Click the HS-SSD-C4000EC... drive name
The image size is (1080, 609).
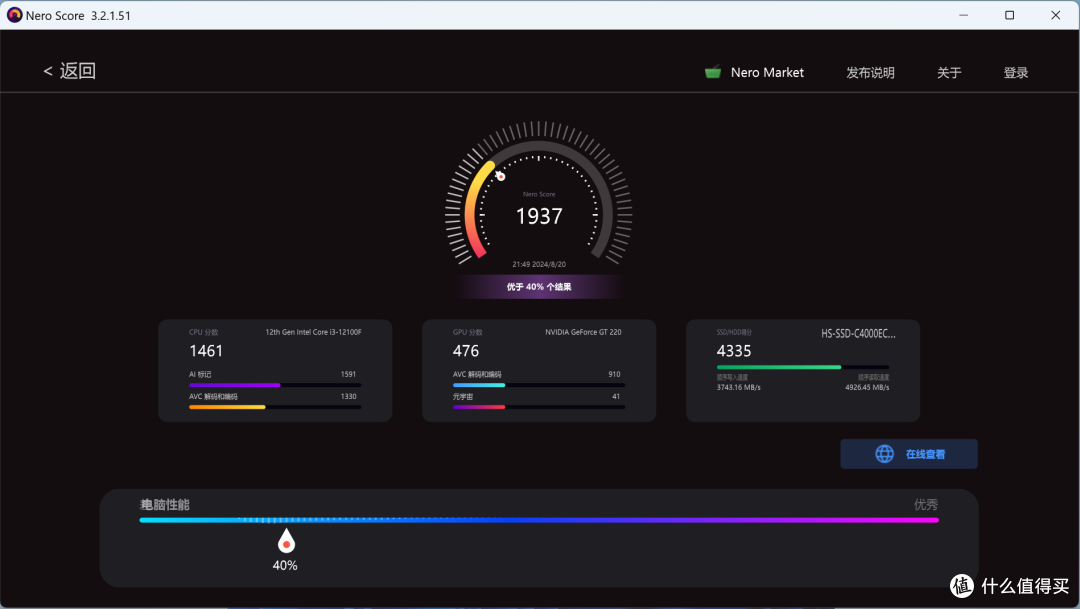click(858, 333)
